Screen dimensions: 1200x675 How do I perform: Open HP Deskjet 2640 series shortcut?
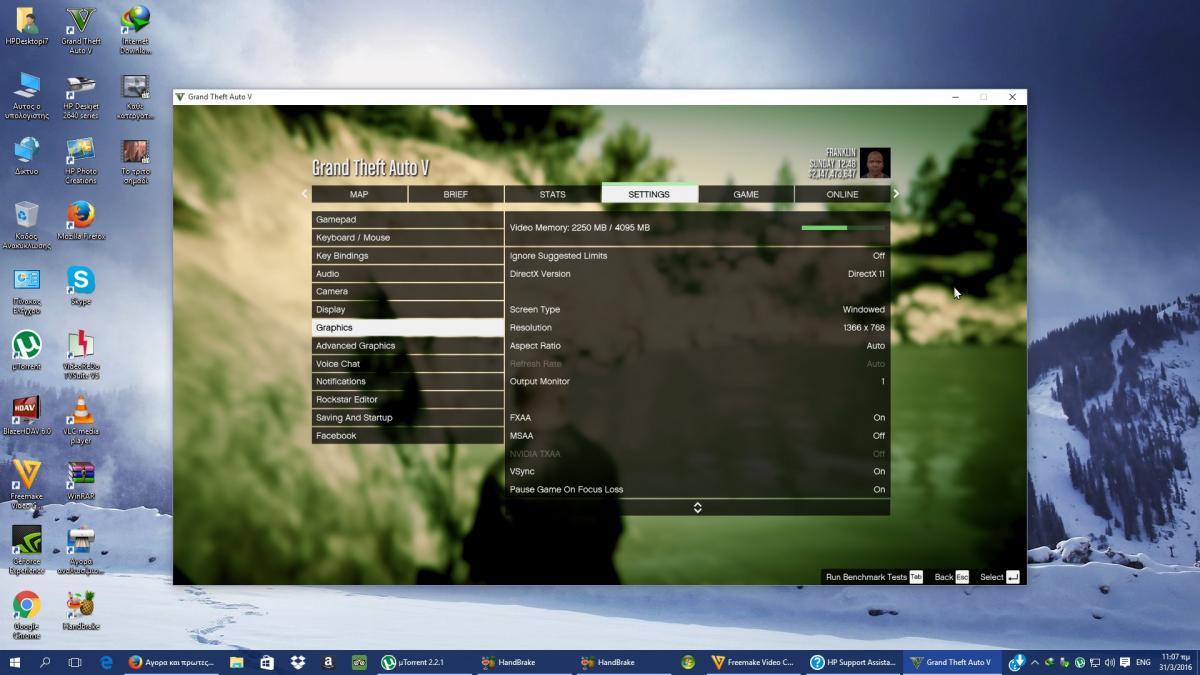(x=80, y=96)
